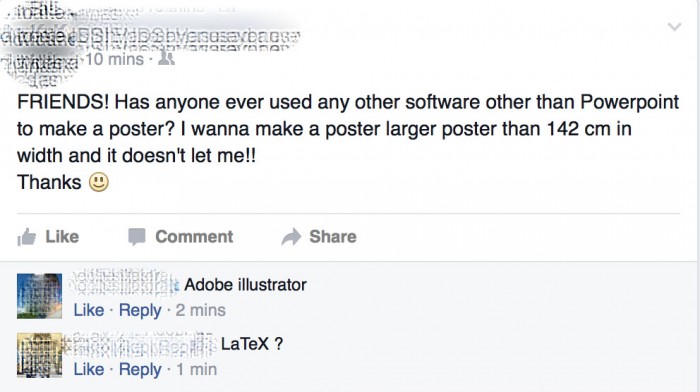Click the smiley emoji after Thanks
Viewport: 700px width, 392px height.
[x=99, y=182]
